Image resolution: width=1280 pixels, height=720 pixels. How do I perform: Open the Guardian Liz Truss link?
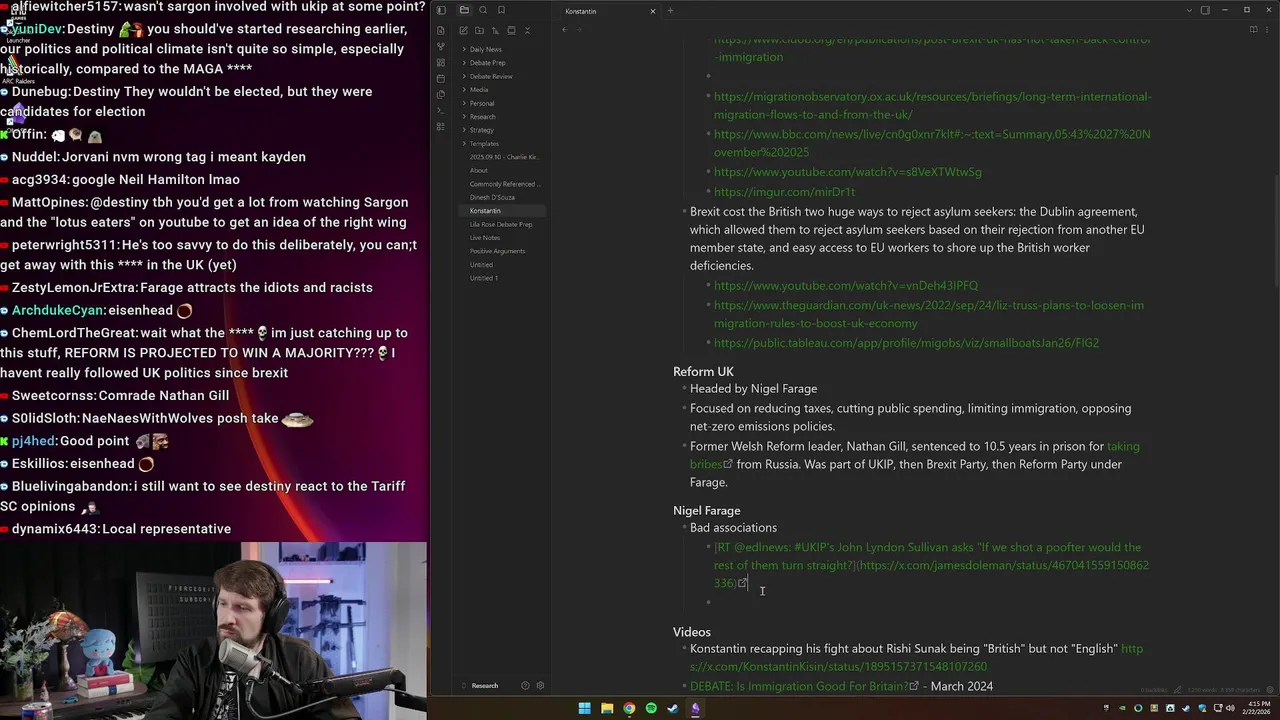(x=929, y=314)
